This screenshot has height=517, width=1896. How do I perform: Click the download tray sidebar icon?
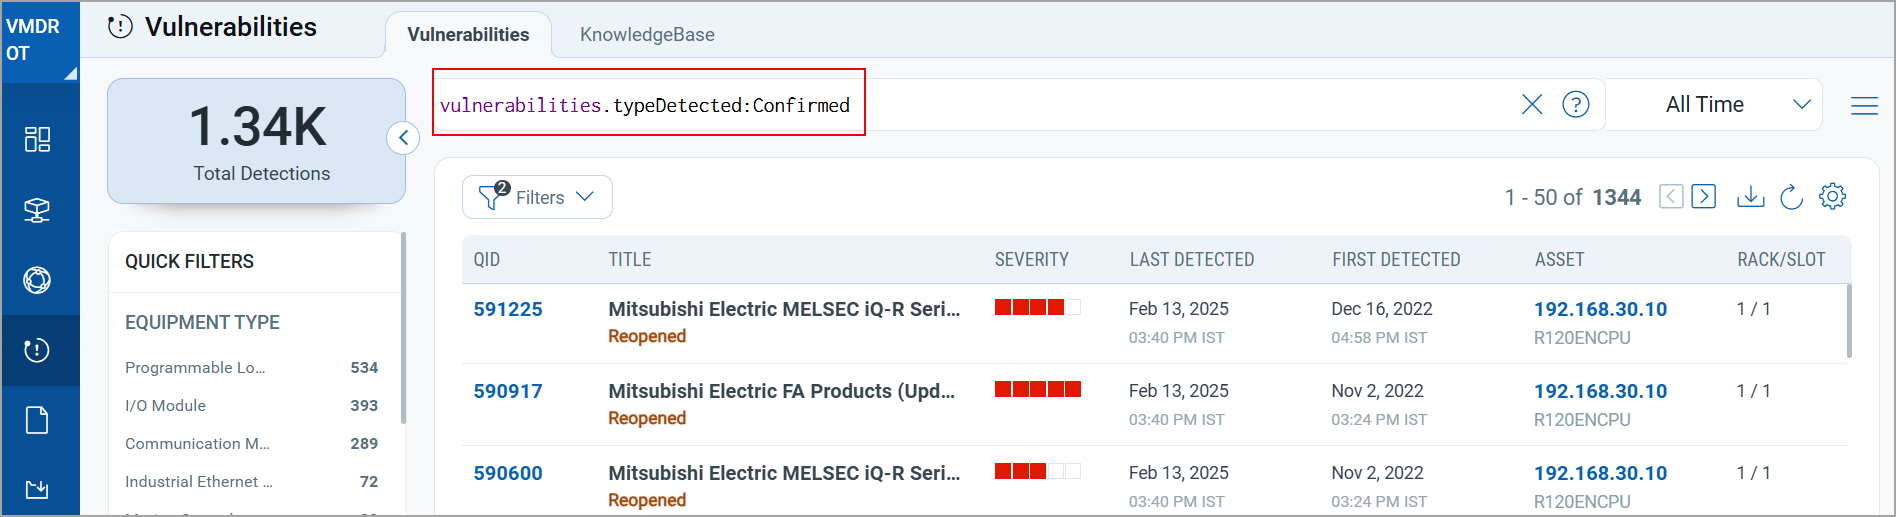(x=37, y=489)
